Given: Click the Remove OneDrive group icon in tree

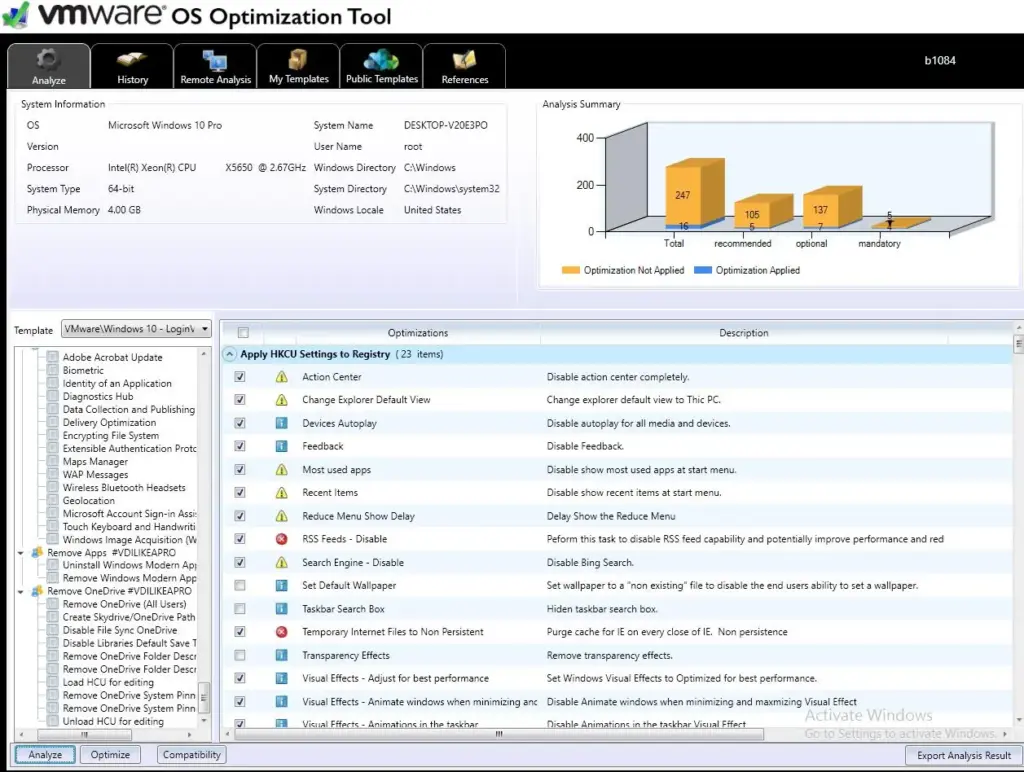Looking at the screenshot, I should pos(37,591).
